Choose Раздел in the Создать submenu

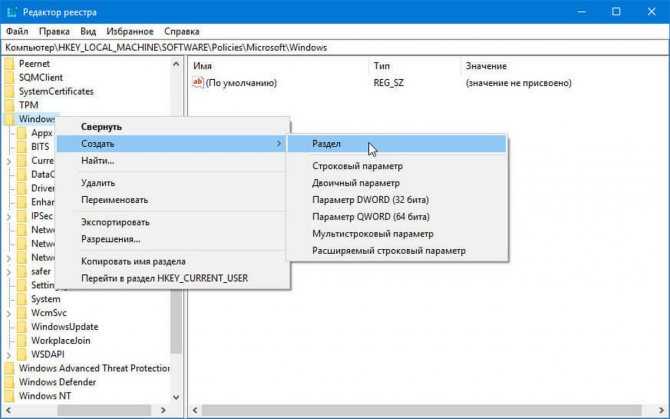[397, 144]
